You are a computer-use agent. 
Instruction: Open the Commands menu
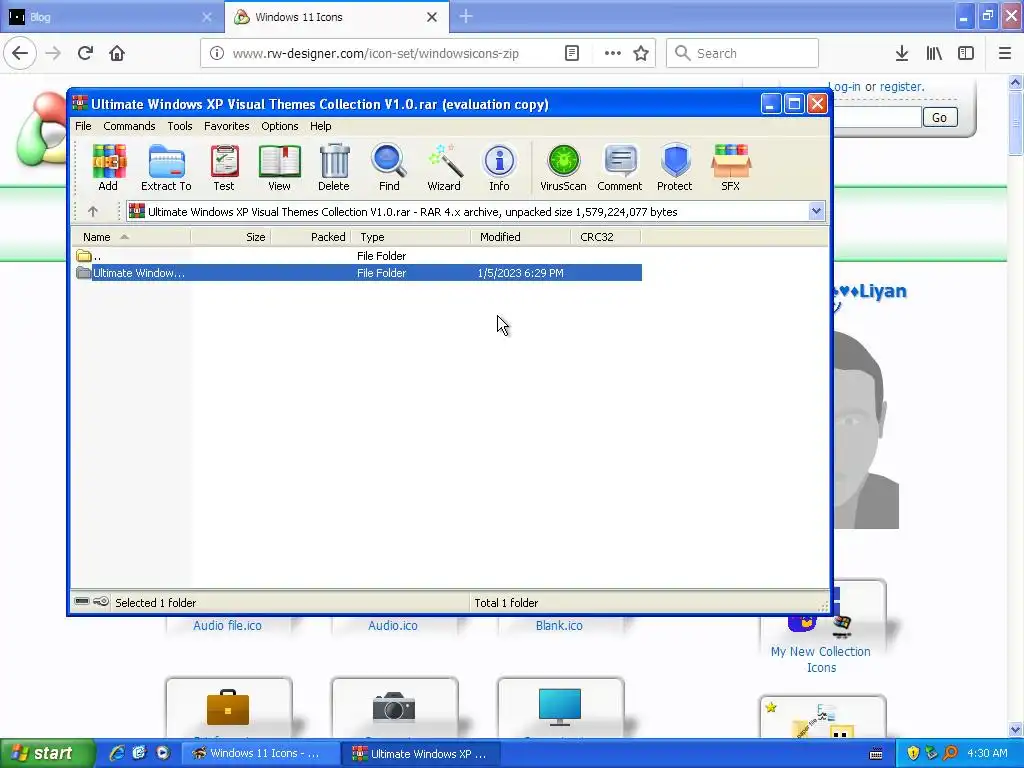pyautogui.click(x=129, y=126)
